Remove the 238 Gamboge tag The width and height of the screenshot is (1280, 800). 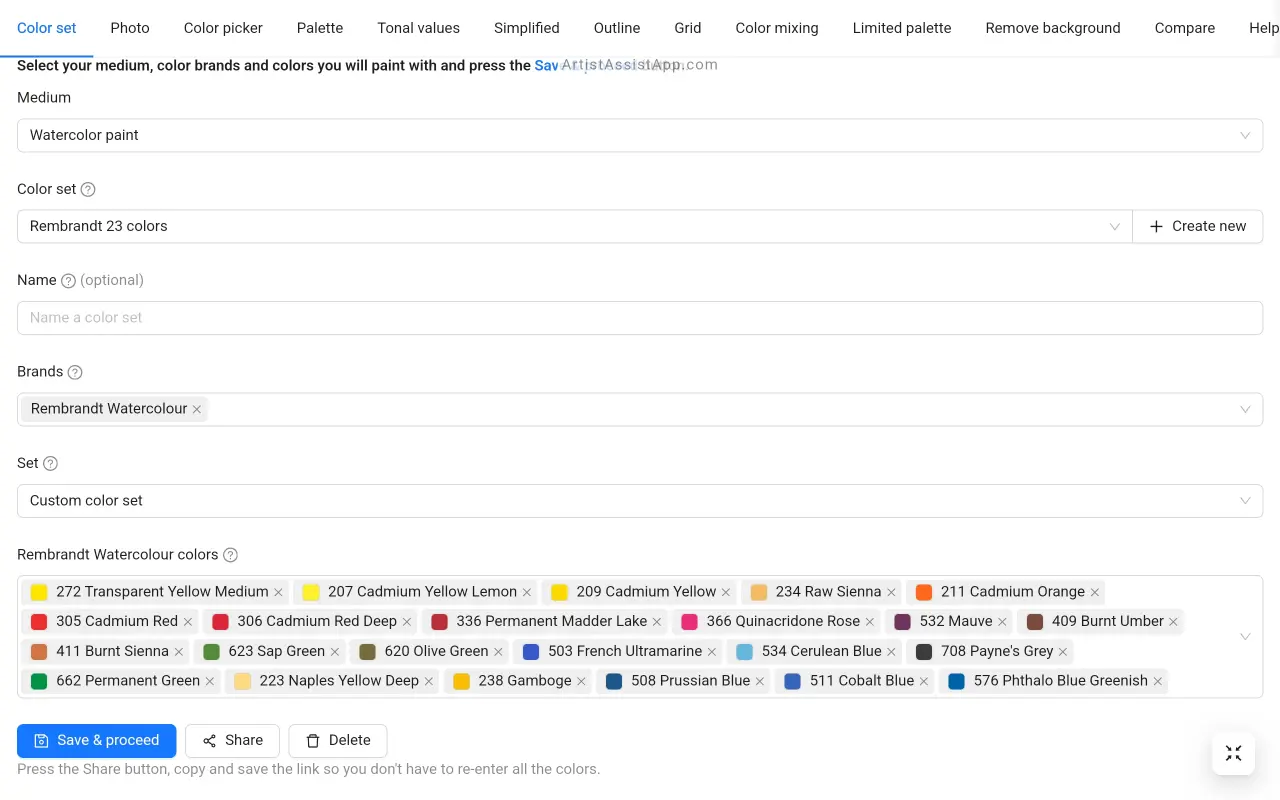pyautogui.click(x=581, y=681)
